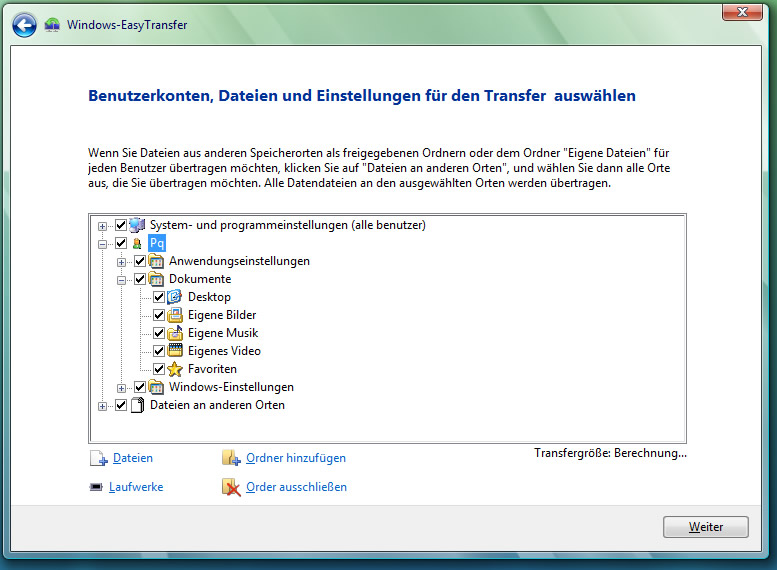Open the Dateien link

[133, 458]
